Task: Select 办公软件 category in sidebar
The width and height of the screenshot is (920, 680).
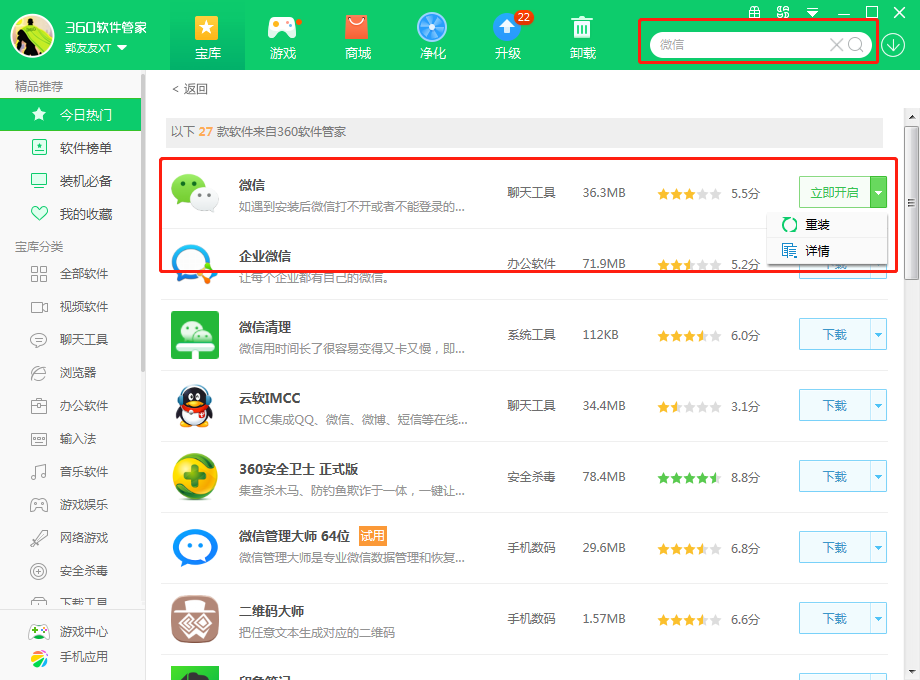Action: point(70,405)
